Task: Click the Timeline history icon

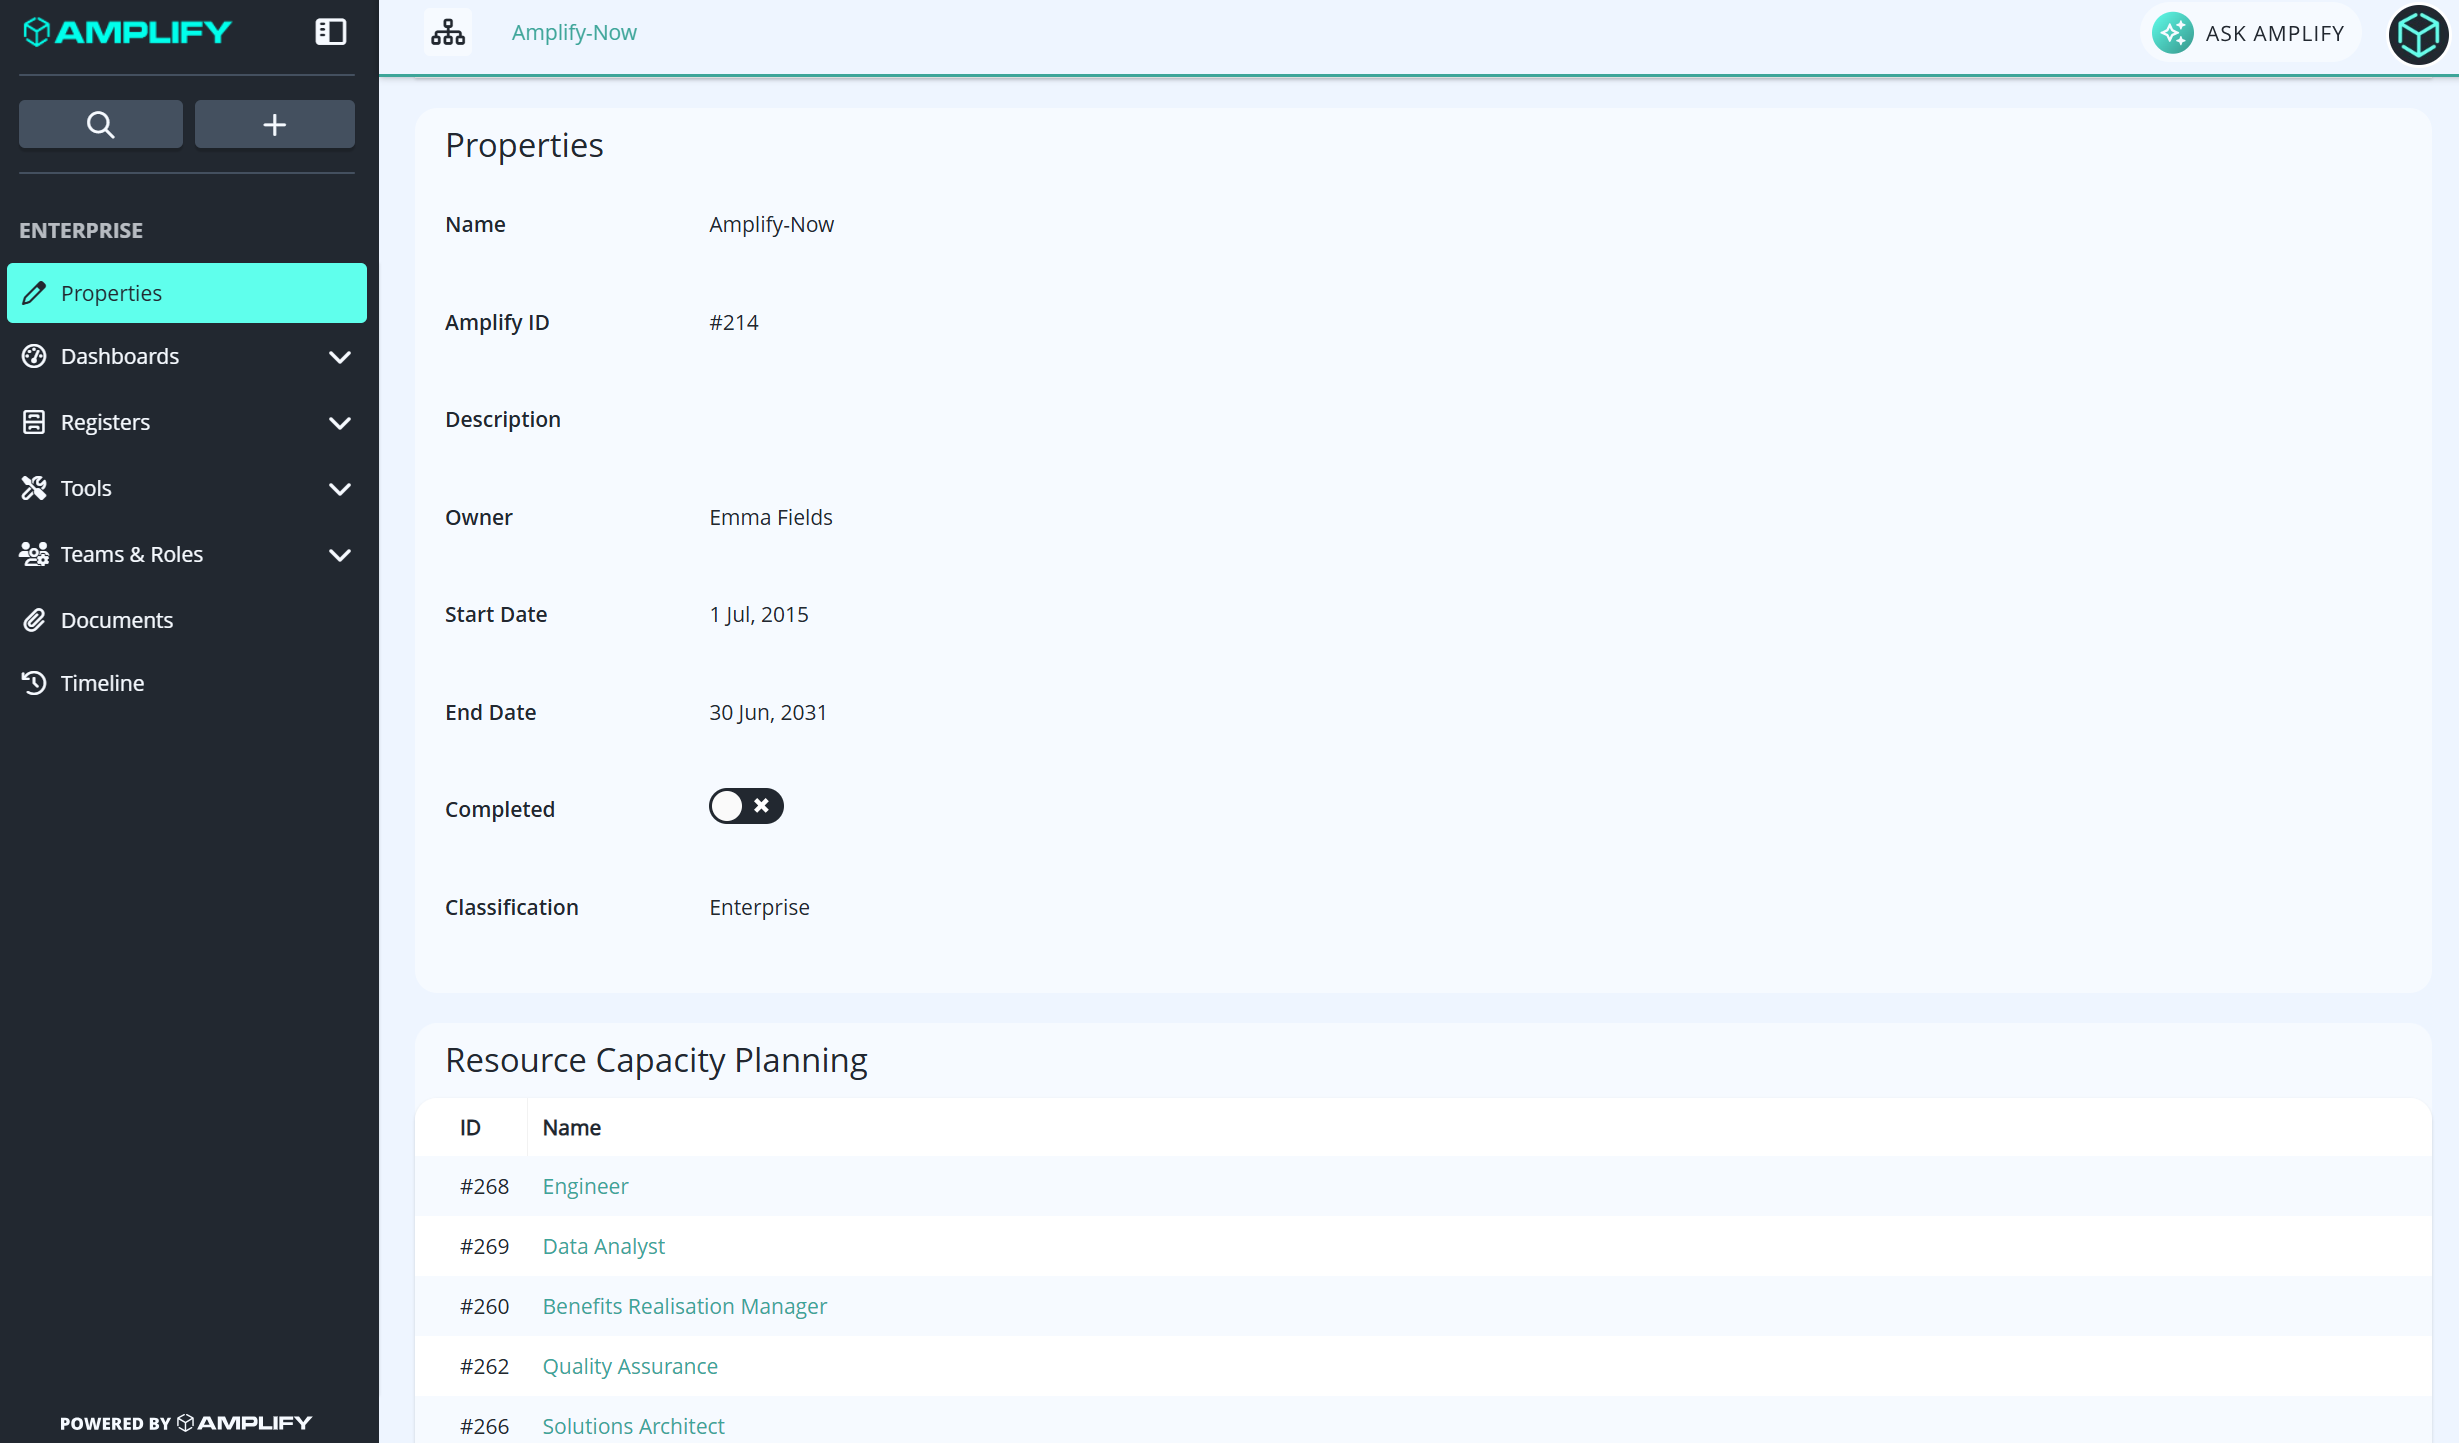Action: (x=34, y=683)
